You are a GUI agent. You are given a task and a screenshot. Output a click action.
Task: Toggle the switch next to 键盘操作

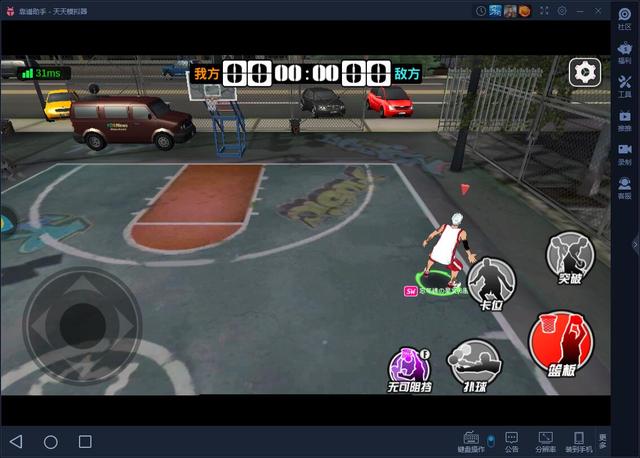(x=491, y=441)
